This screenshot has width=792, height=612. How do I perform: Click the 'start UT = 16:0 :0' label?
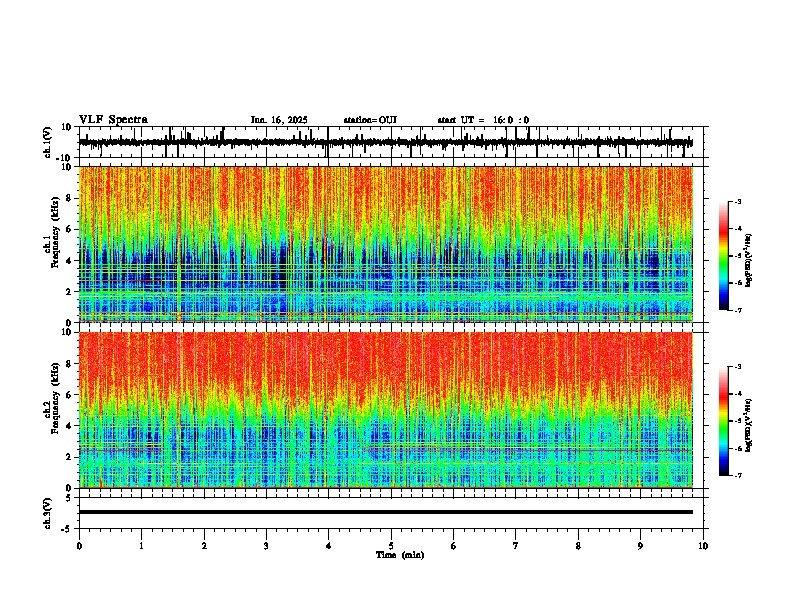click(x=483, y=120)
